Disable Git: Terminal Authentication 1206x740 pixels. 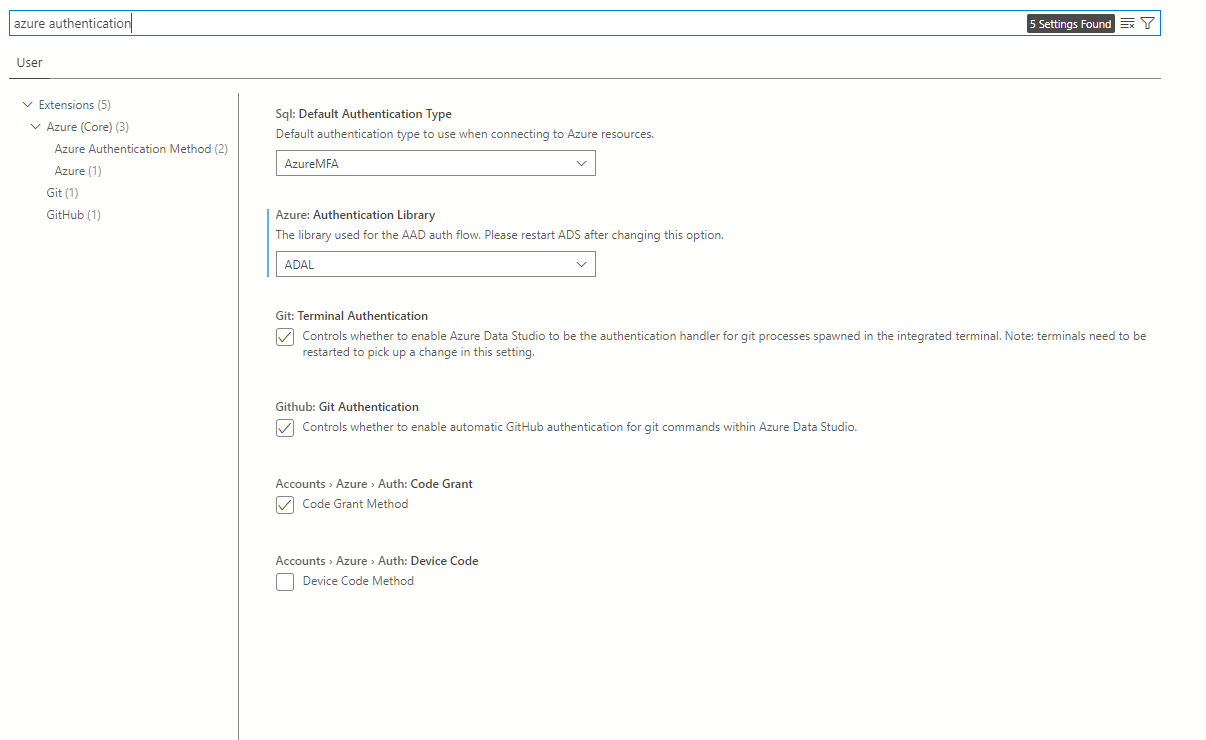[285, 337]
